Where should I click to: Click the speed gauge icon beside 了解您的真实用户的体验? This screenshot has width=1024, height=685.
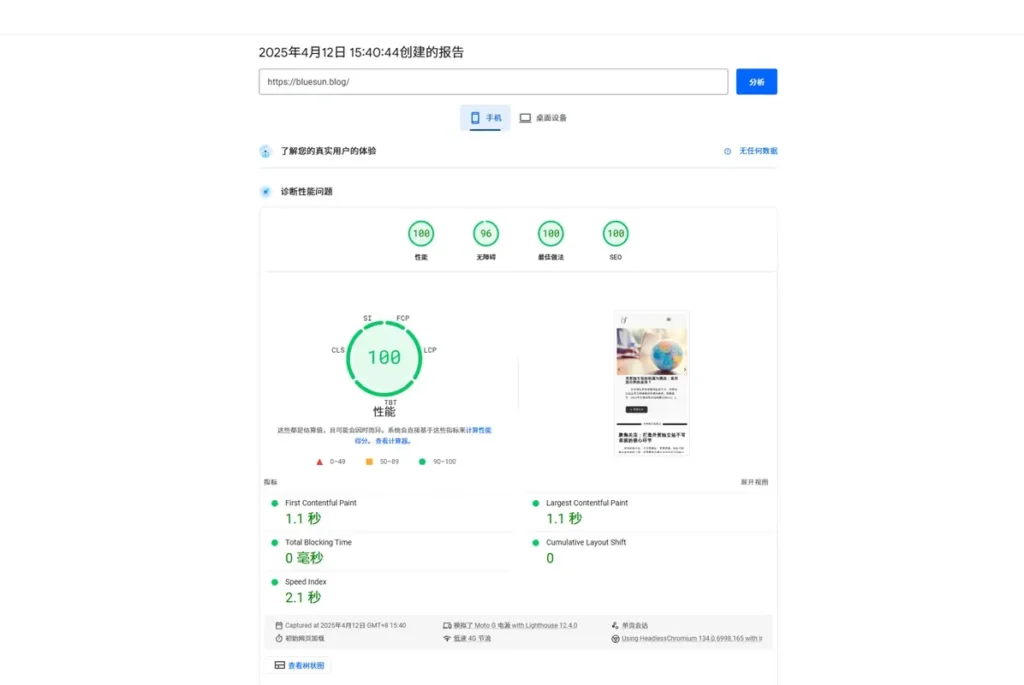click(x=264, y=152)
